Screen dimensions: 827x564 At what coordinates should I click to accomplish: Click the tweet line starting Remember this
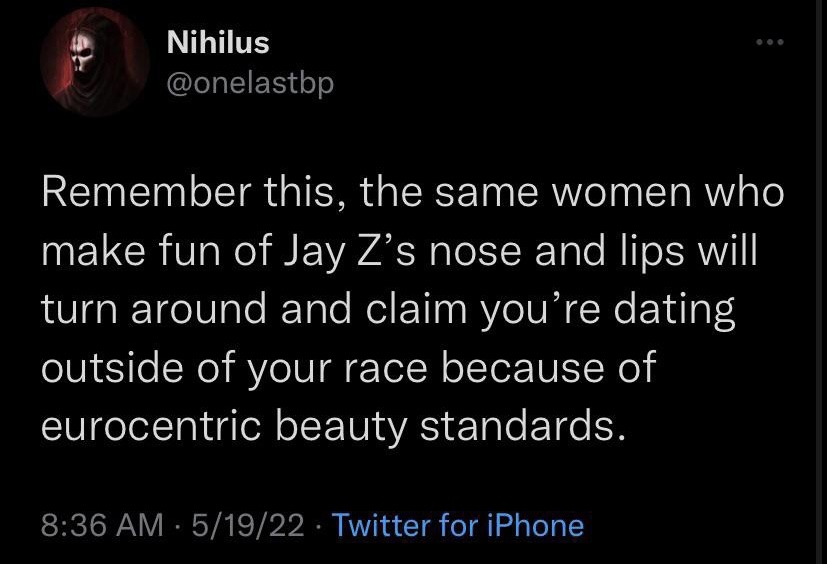pos(412,193)
